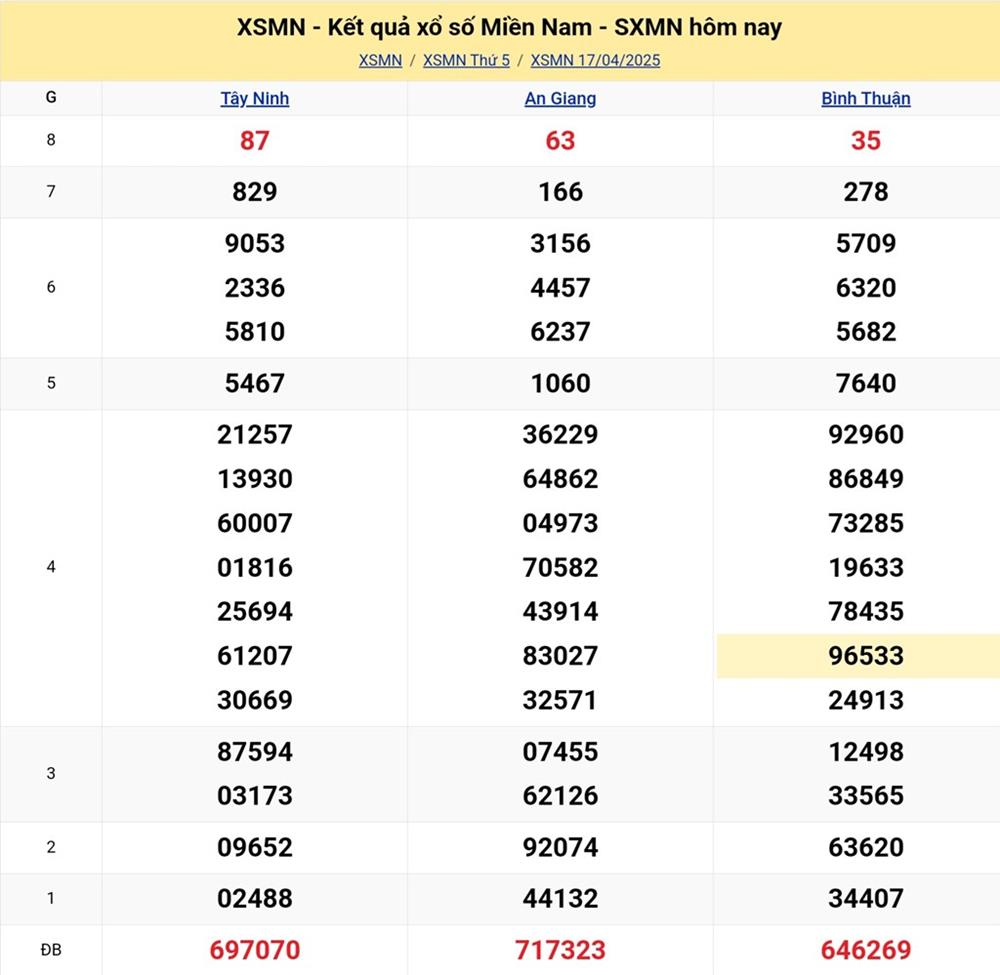
Task: Select the prize 5 number 1060
Action: point(560,383)
